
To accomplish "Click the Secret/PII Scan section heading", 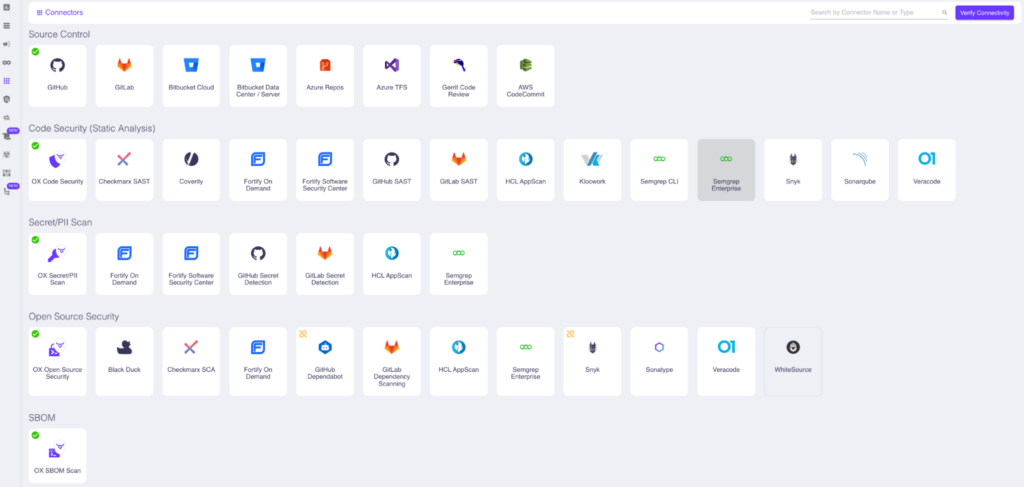I will pos(60,223).
